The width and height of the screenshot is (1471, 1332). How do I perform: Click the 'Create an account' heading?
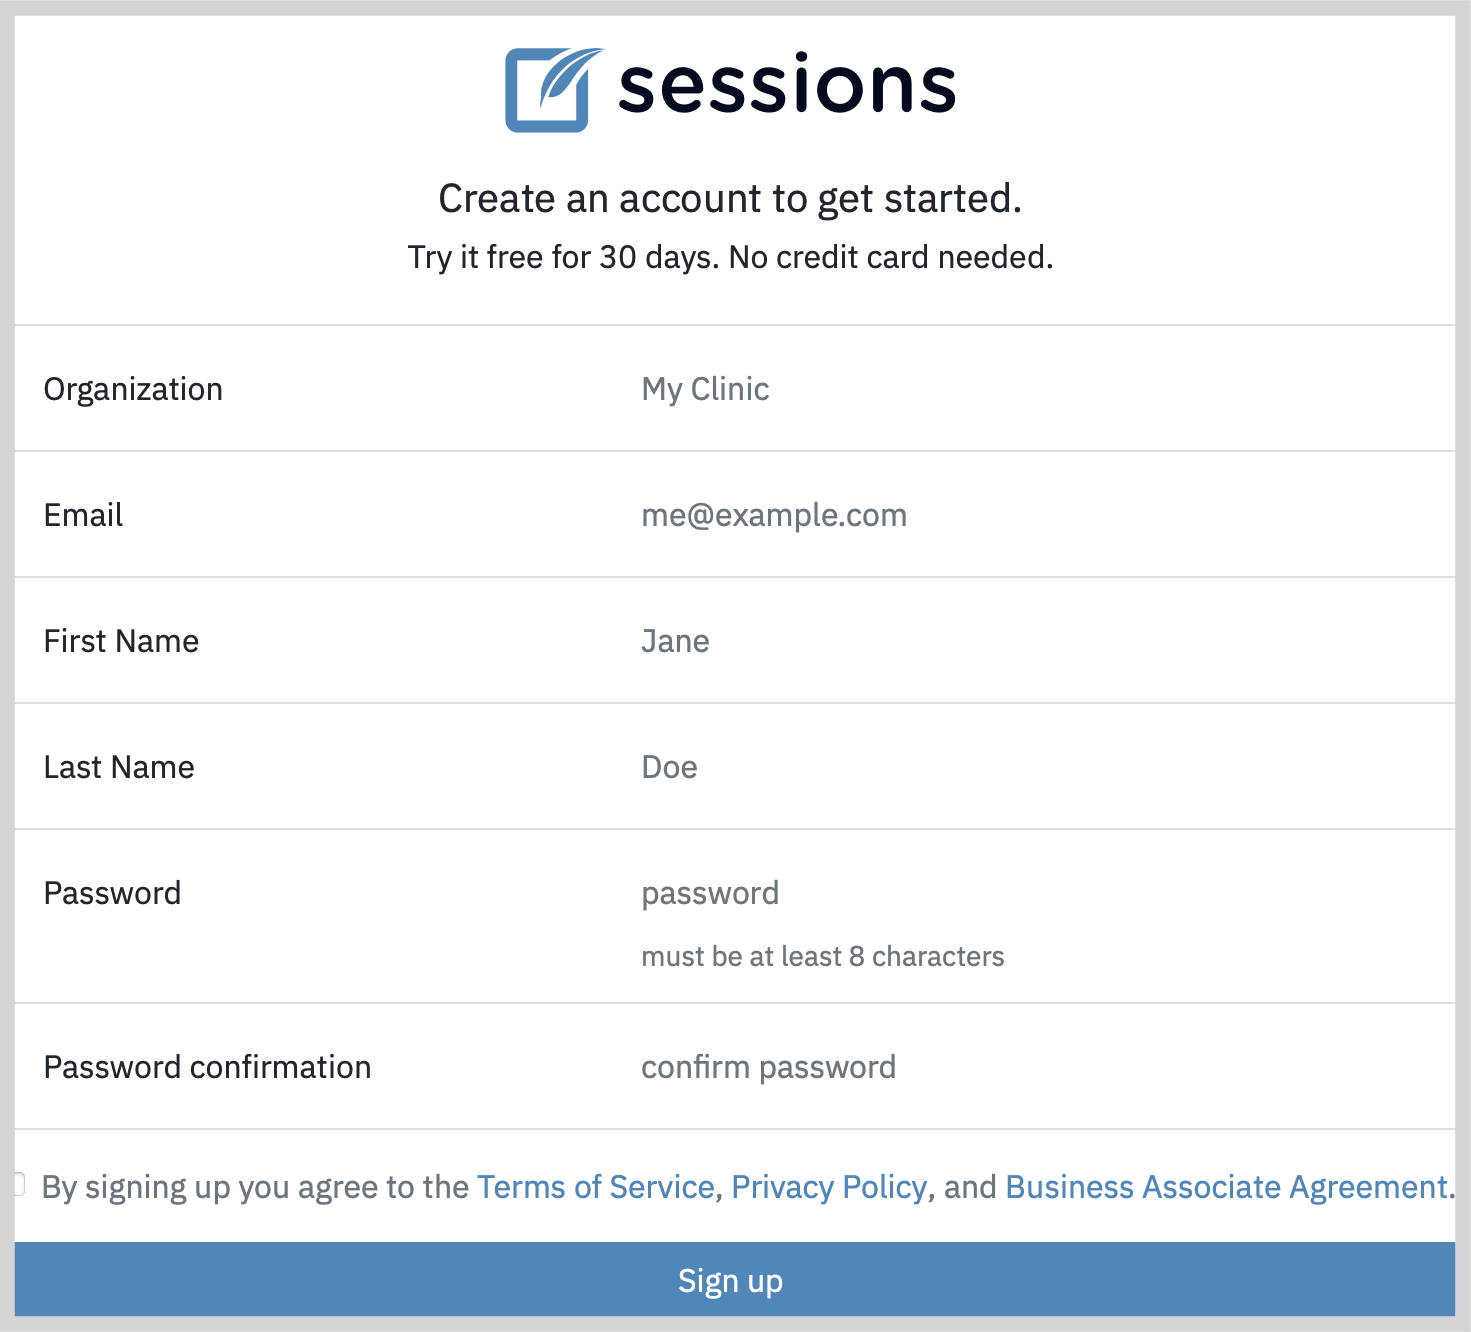point(730,198)
